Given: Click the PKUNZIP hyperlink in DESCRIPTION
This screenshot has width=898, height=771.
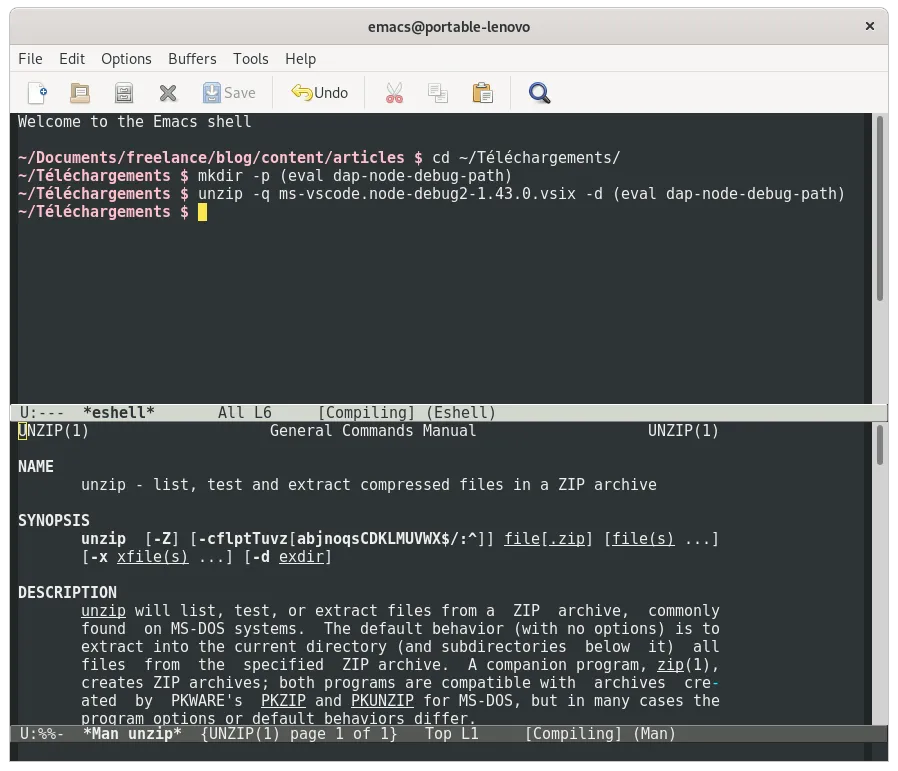Looking at the screenshot, I should pyautogui.click(x=383, y=700).
